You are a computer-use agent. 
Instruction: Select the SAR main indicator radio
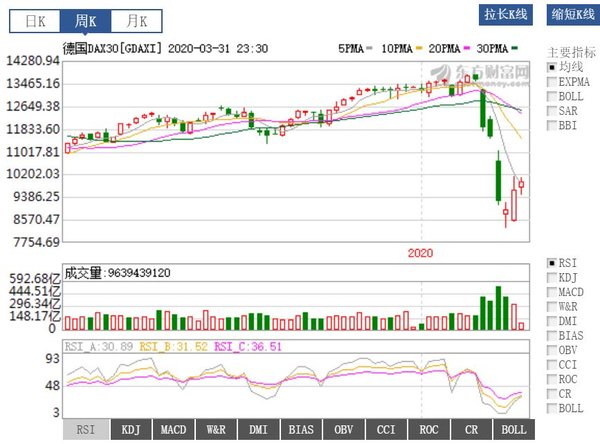[x=552, y=111]
